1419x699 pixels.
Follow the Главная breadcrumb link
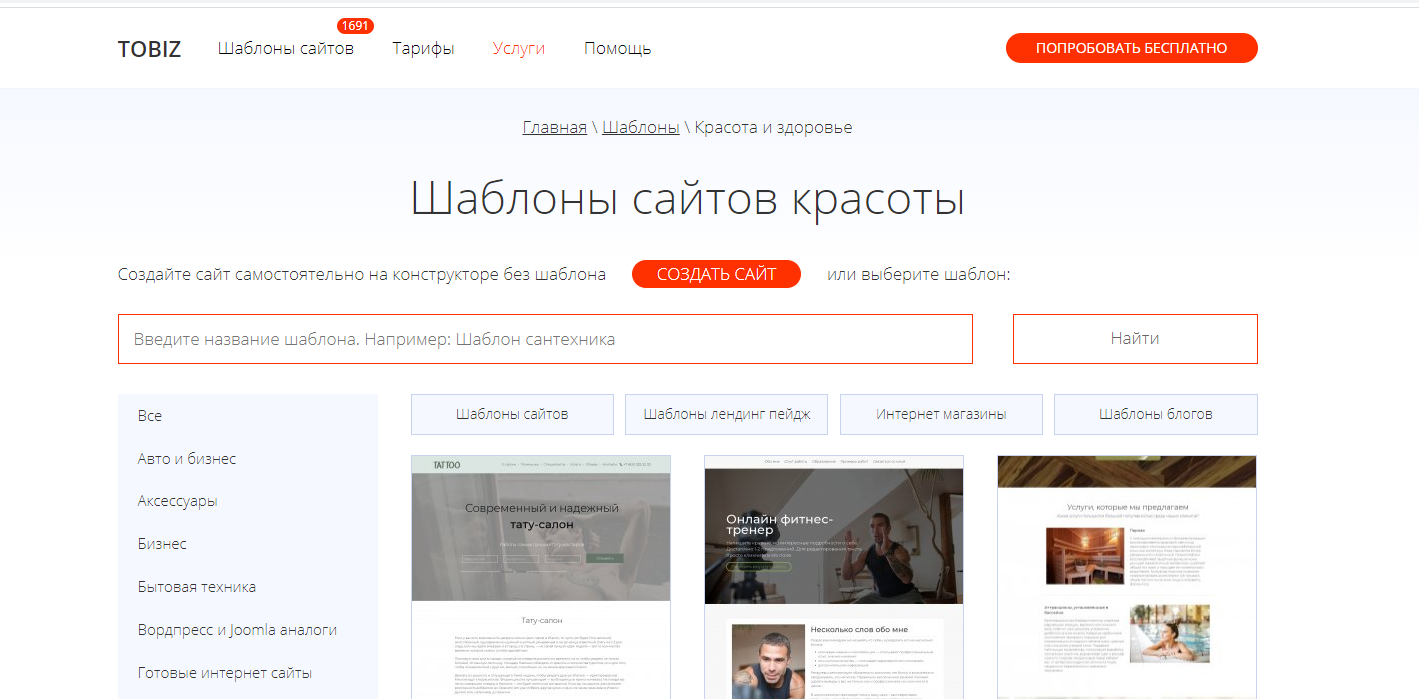click(554, 127)
